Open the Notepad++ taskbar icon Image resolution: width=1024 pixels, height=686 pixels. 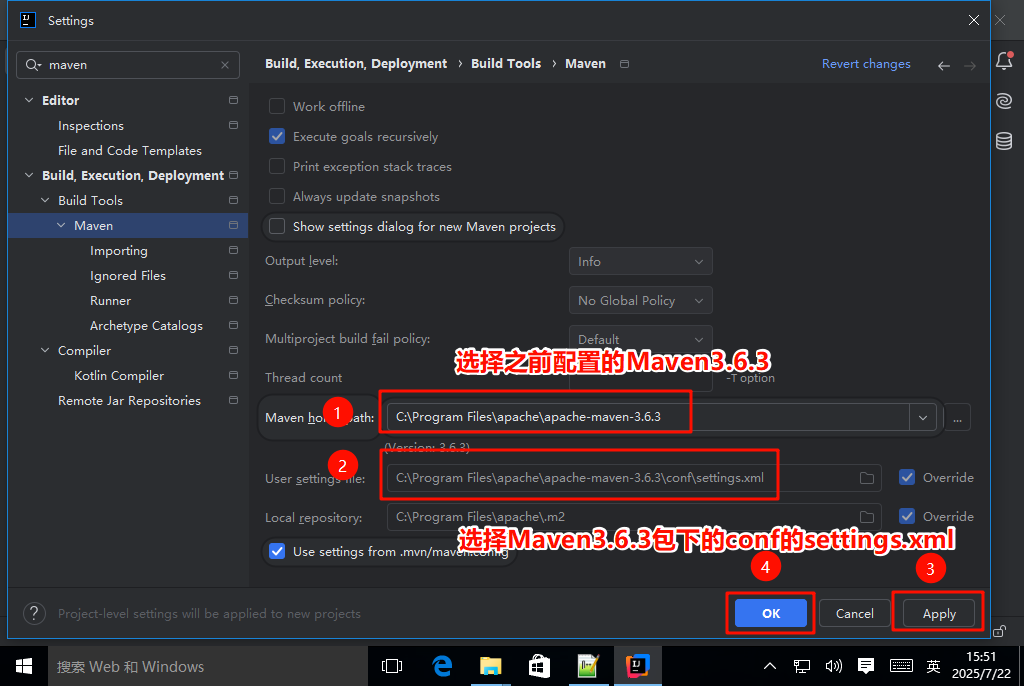pos(588,666)
